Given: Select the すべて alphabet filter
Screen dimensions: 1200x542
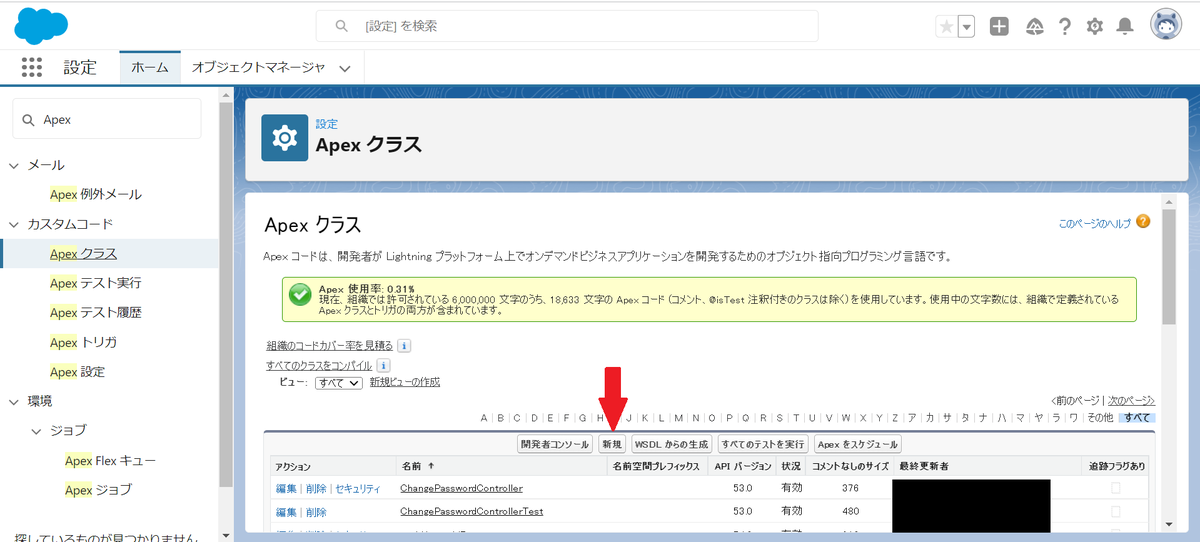Looking at the screenshot, I should click(1136, 417).
